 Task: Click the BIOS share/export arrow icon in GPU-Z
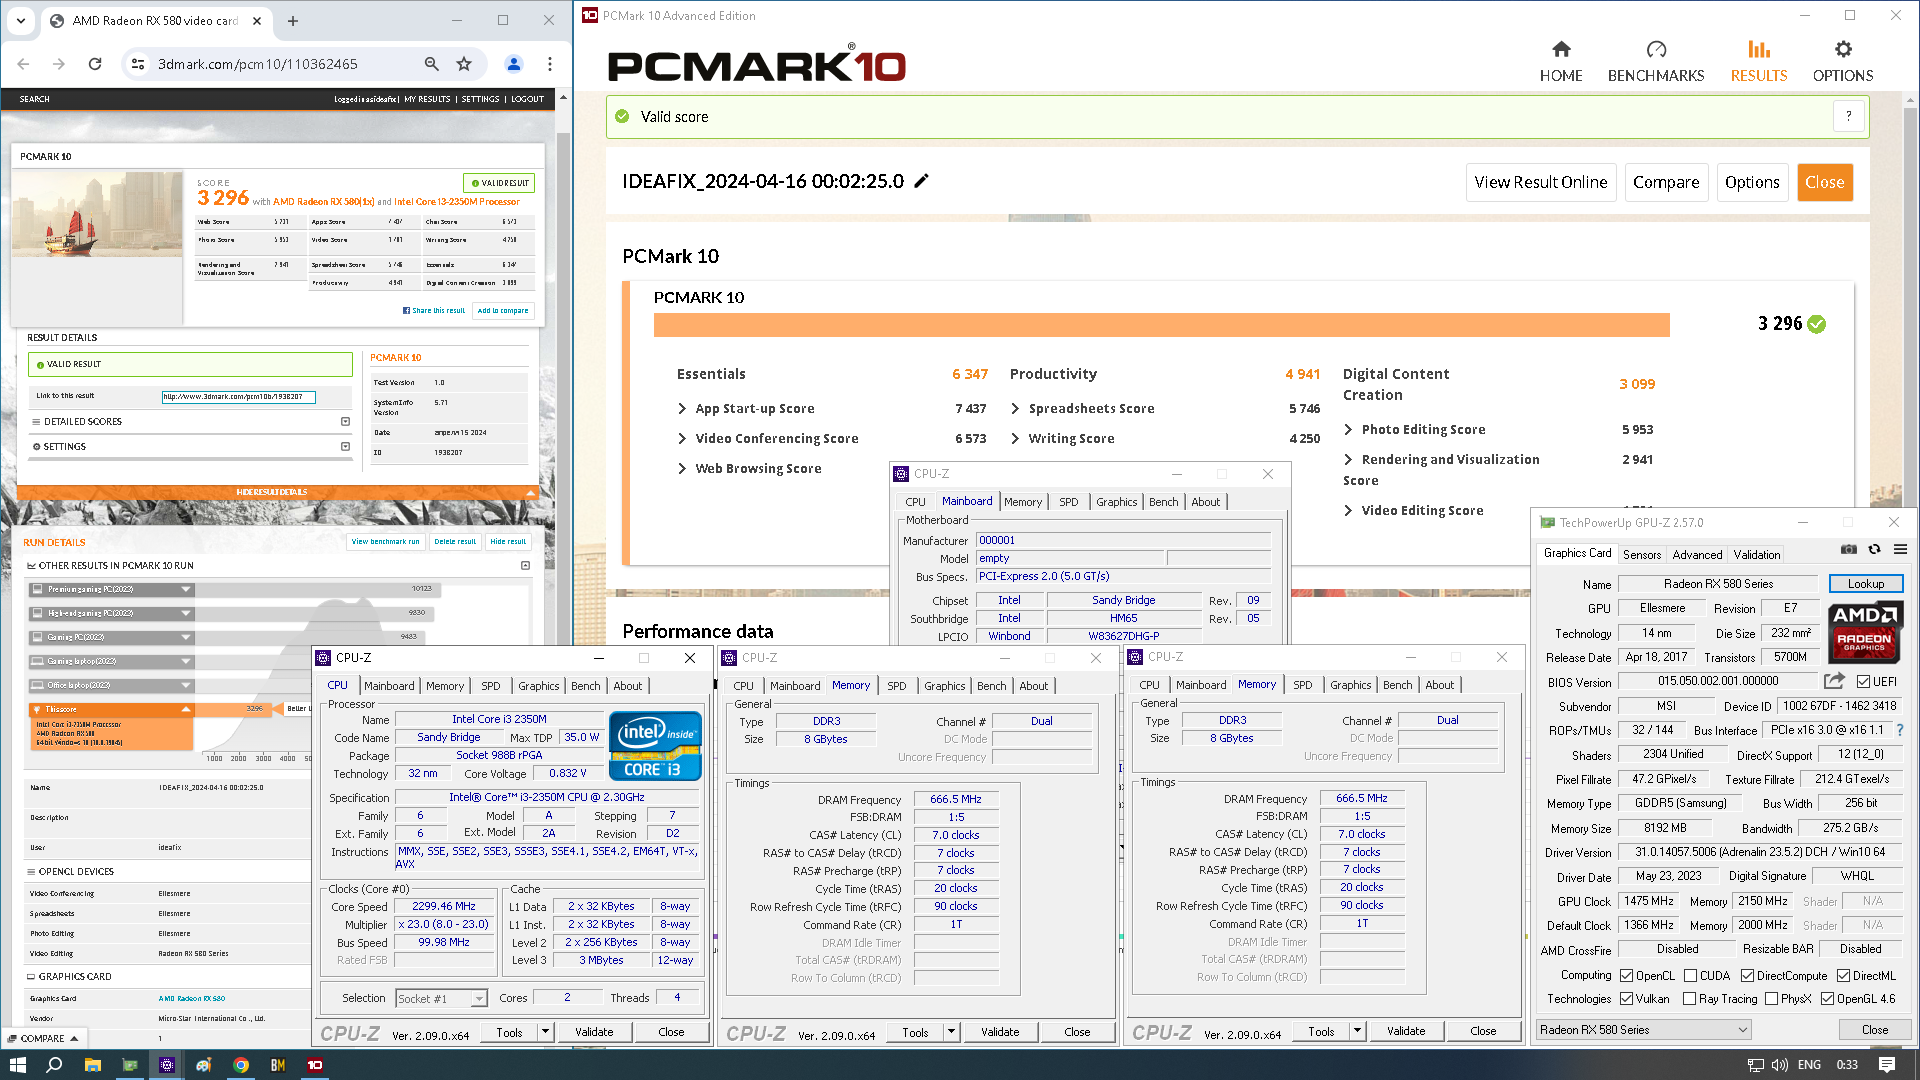pos(1834,681)
